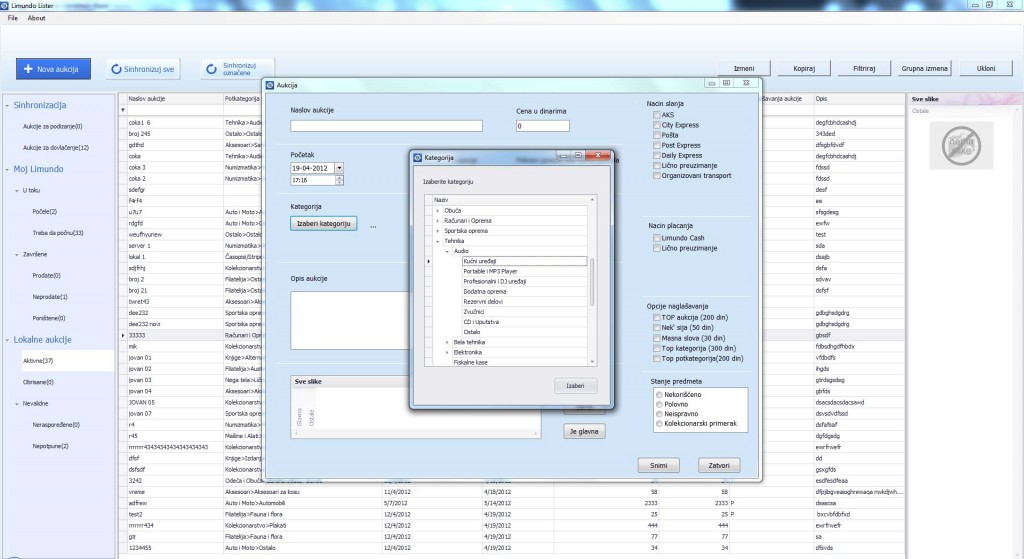The image size is (1024, 559).
Task: Expand the Obuća category
Action: [438, 211]
